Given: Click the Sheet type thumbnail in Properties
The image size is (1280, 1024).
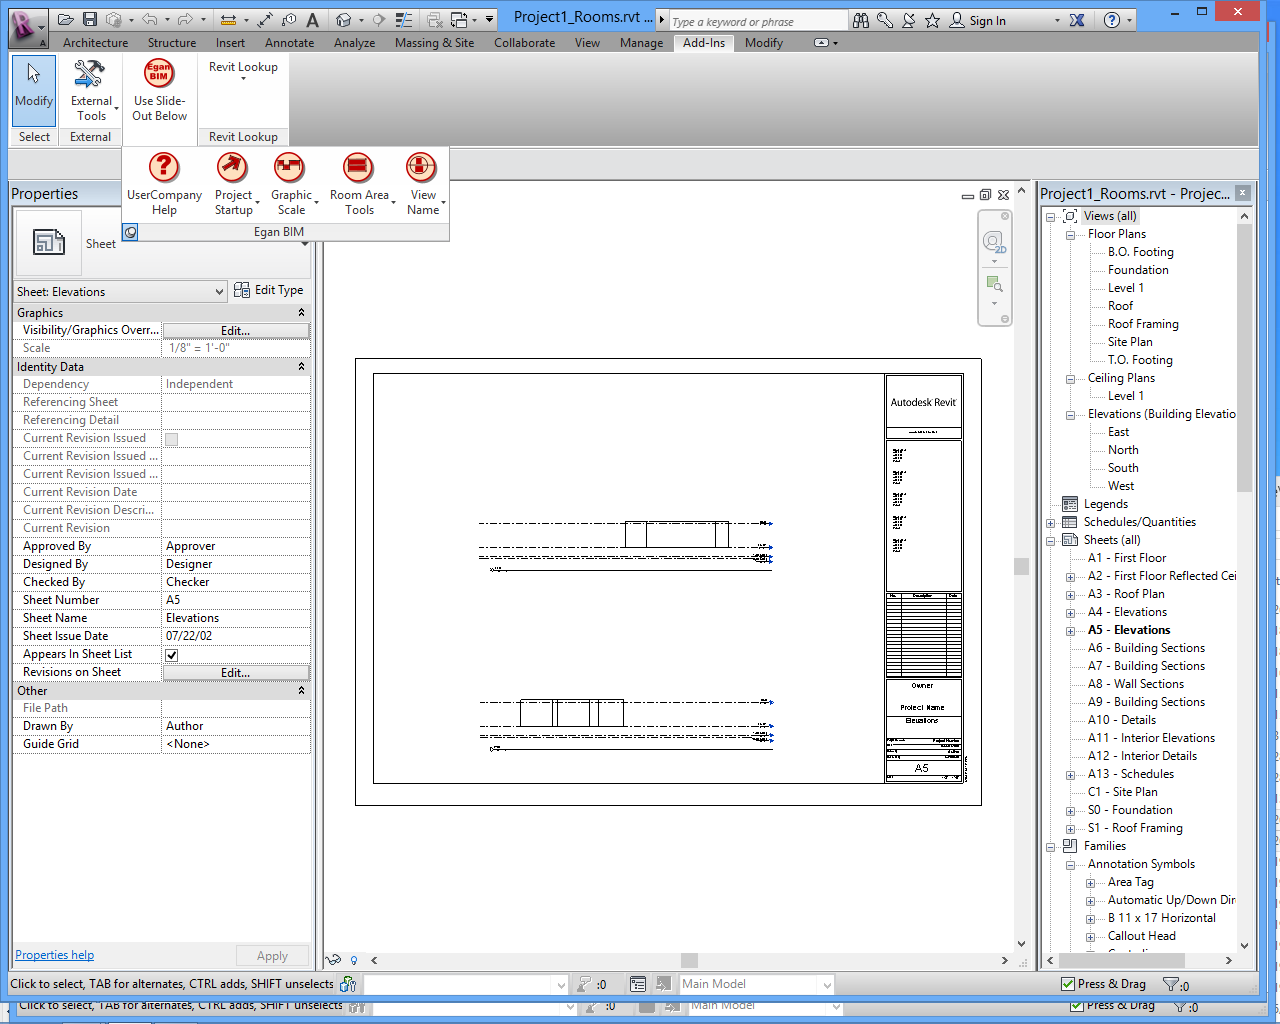Looking at the screenshot, I should [49, 242].
